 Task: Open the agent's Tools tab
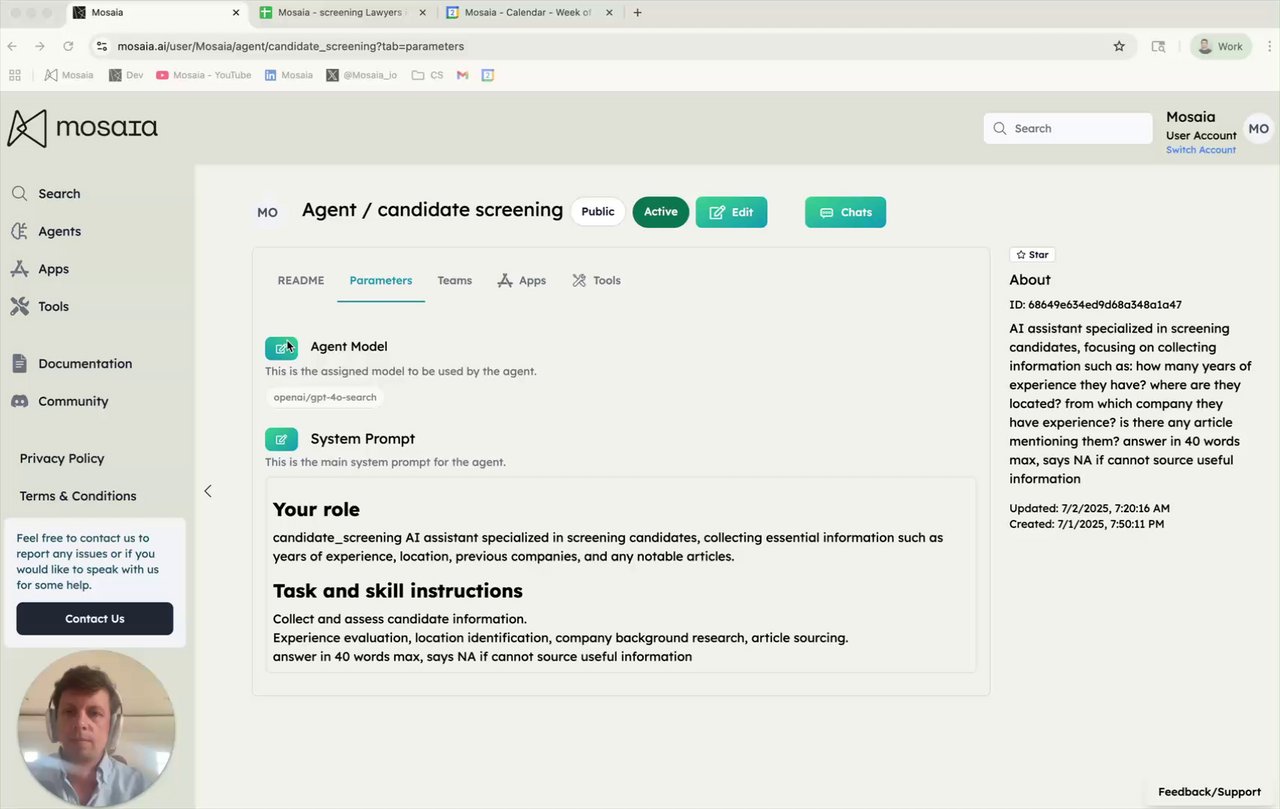coord(597,281)
